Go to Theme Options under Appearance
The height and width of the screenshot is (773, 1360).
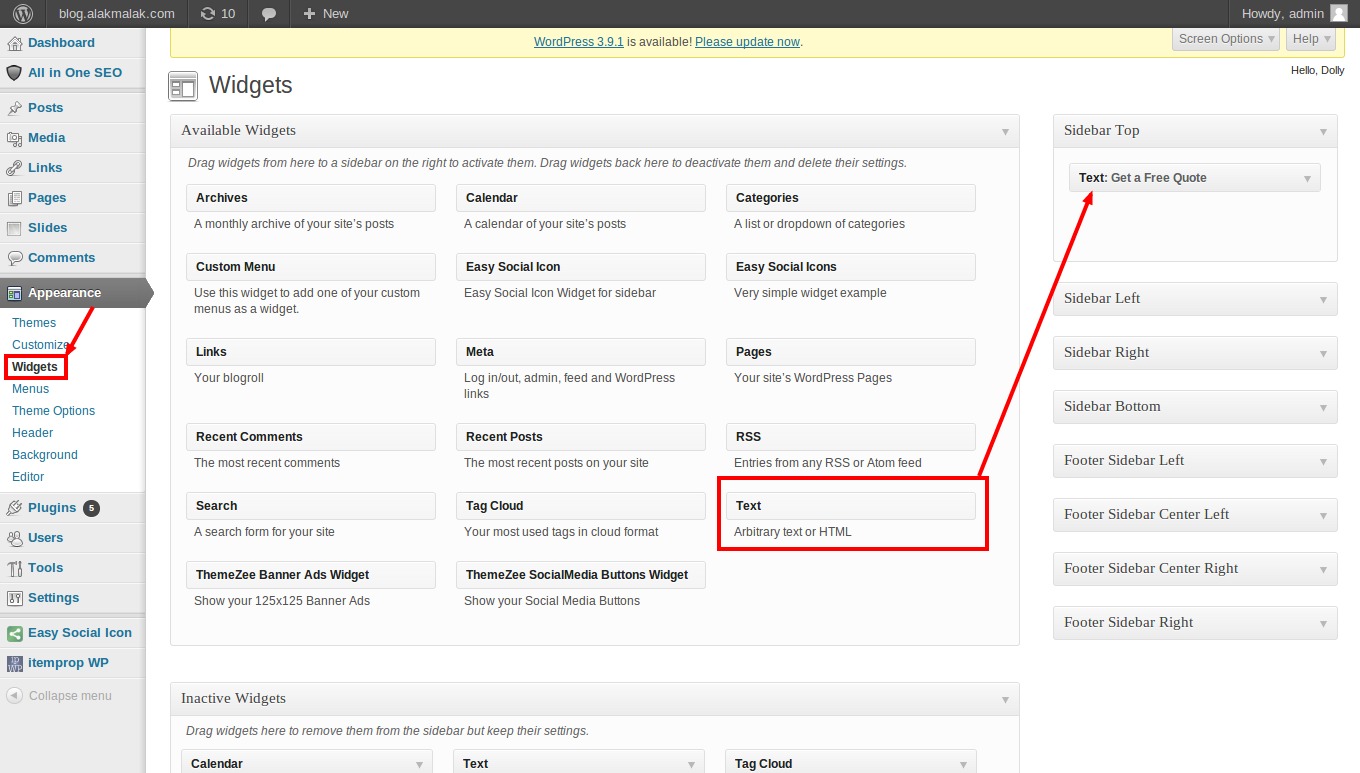pyautogui.click(x=53, y=410)
